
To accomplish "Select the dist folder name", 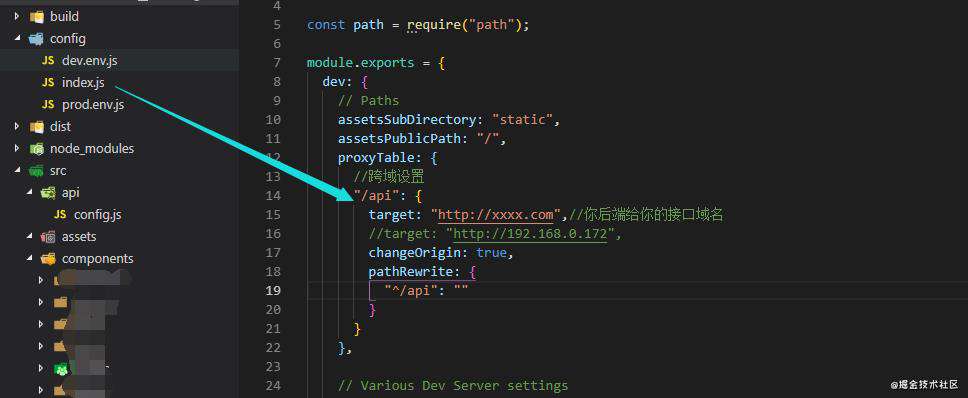I will [x=60, y=126].
